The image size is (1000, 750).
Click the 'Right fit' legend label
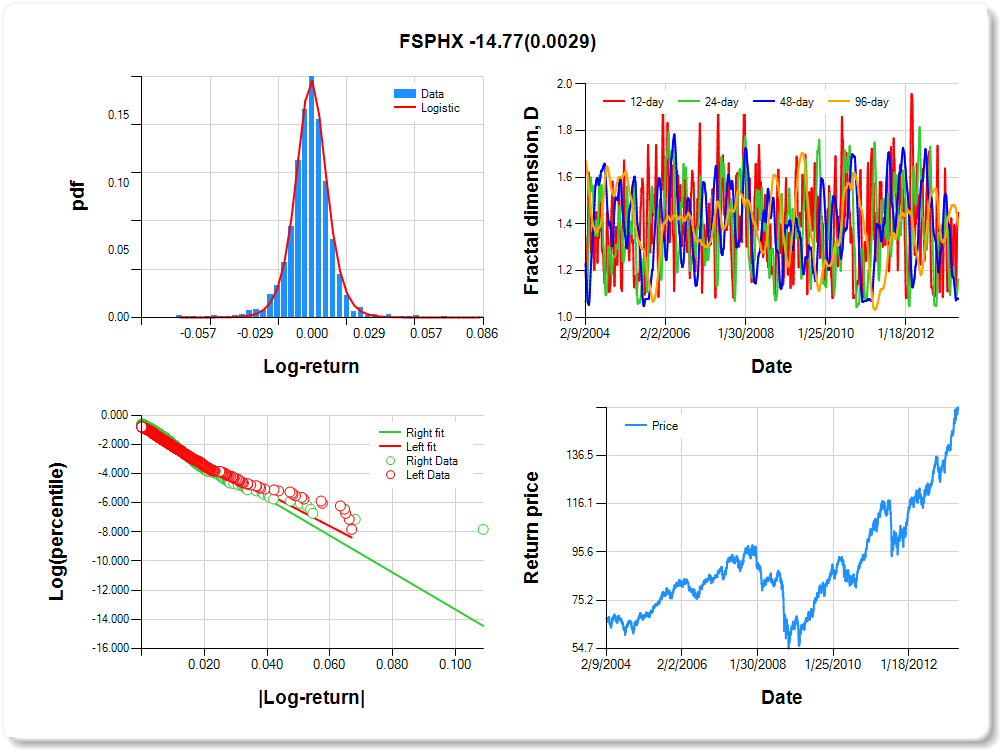(x=425, y=432)
